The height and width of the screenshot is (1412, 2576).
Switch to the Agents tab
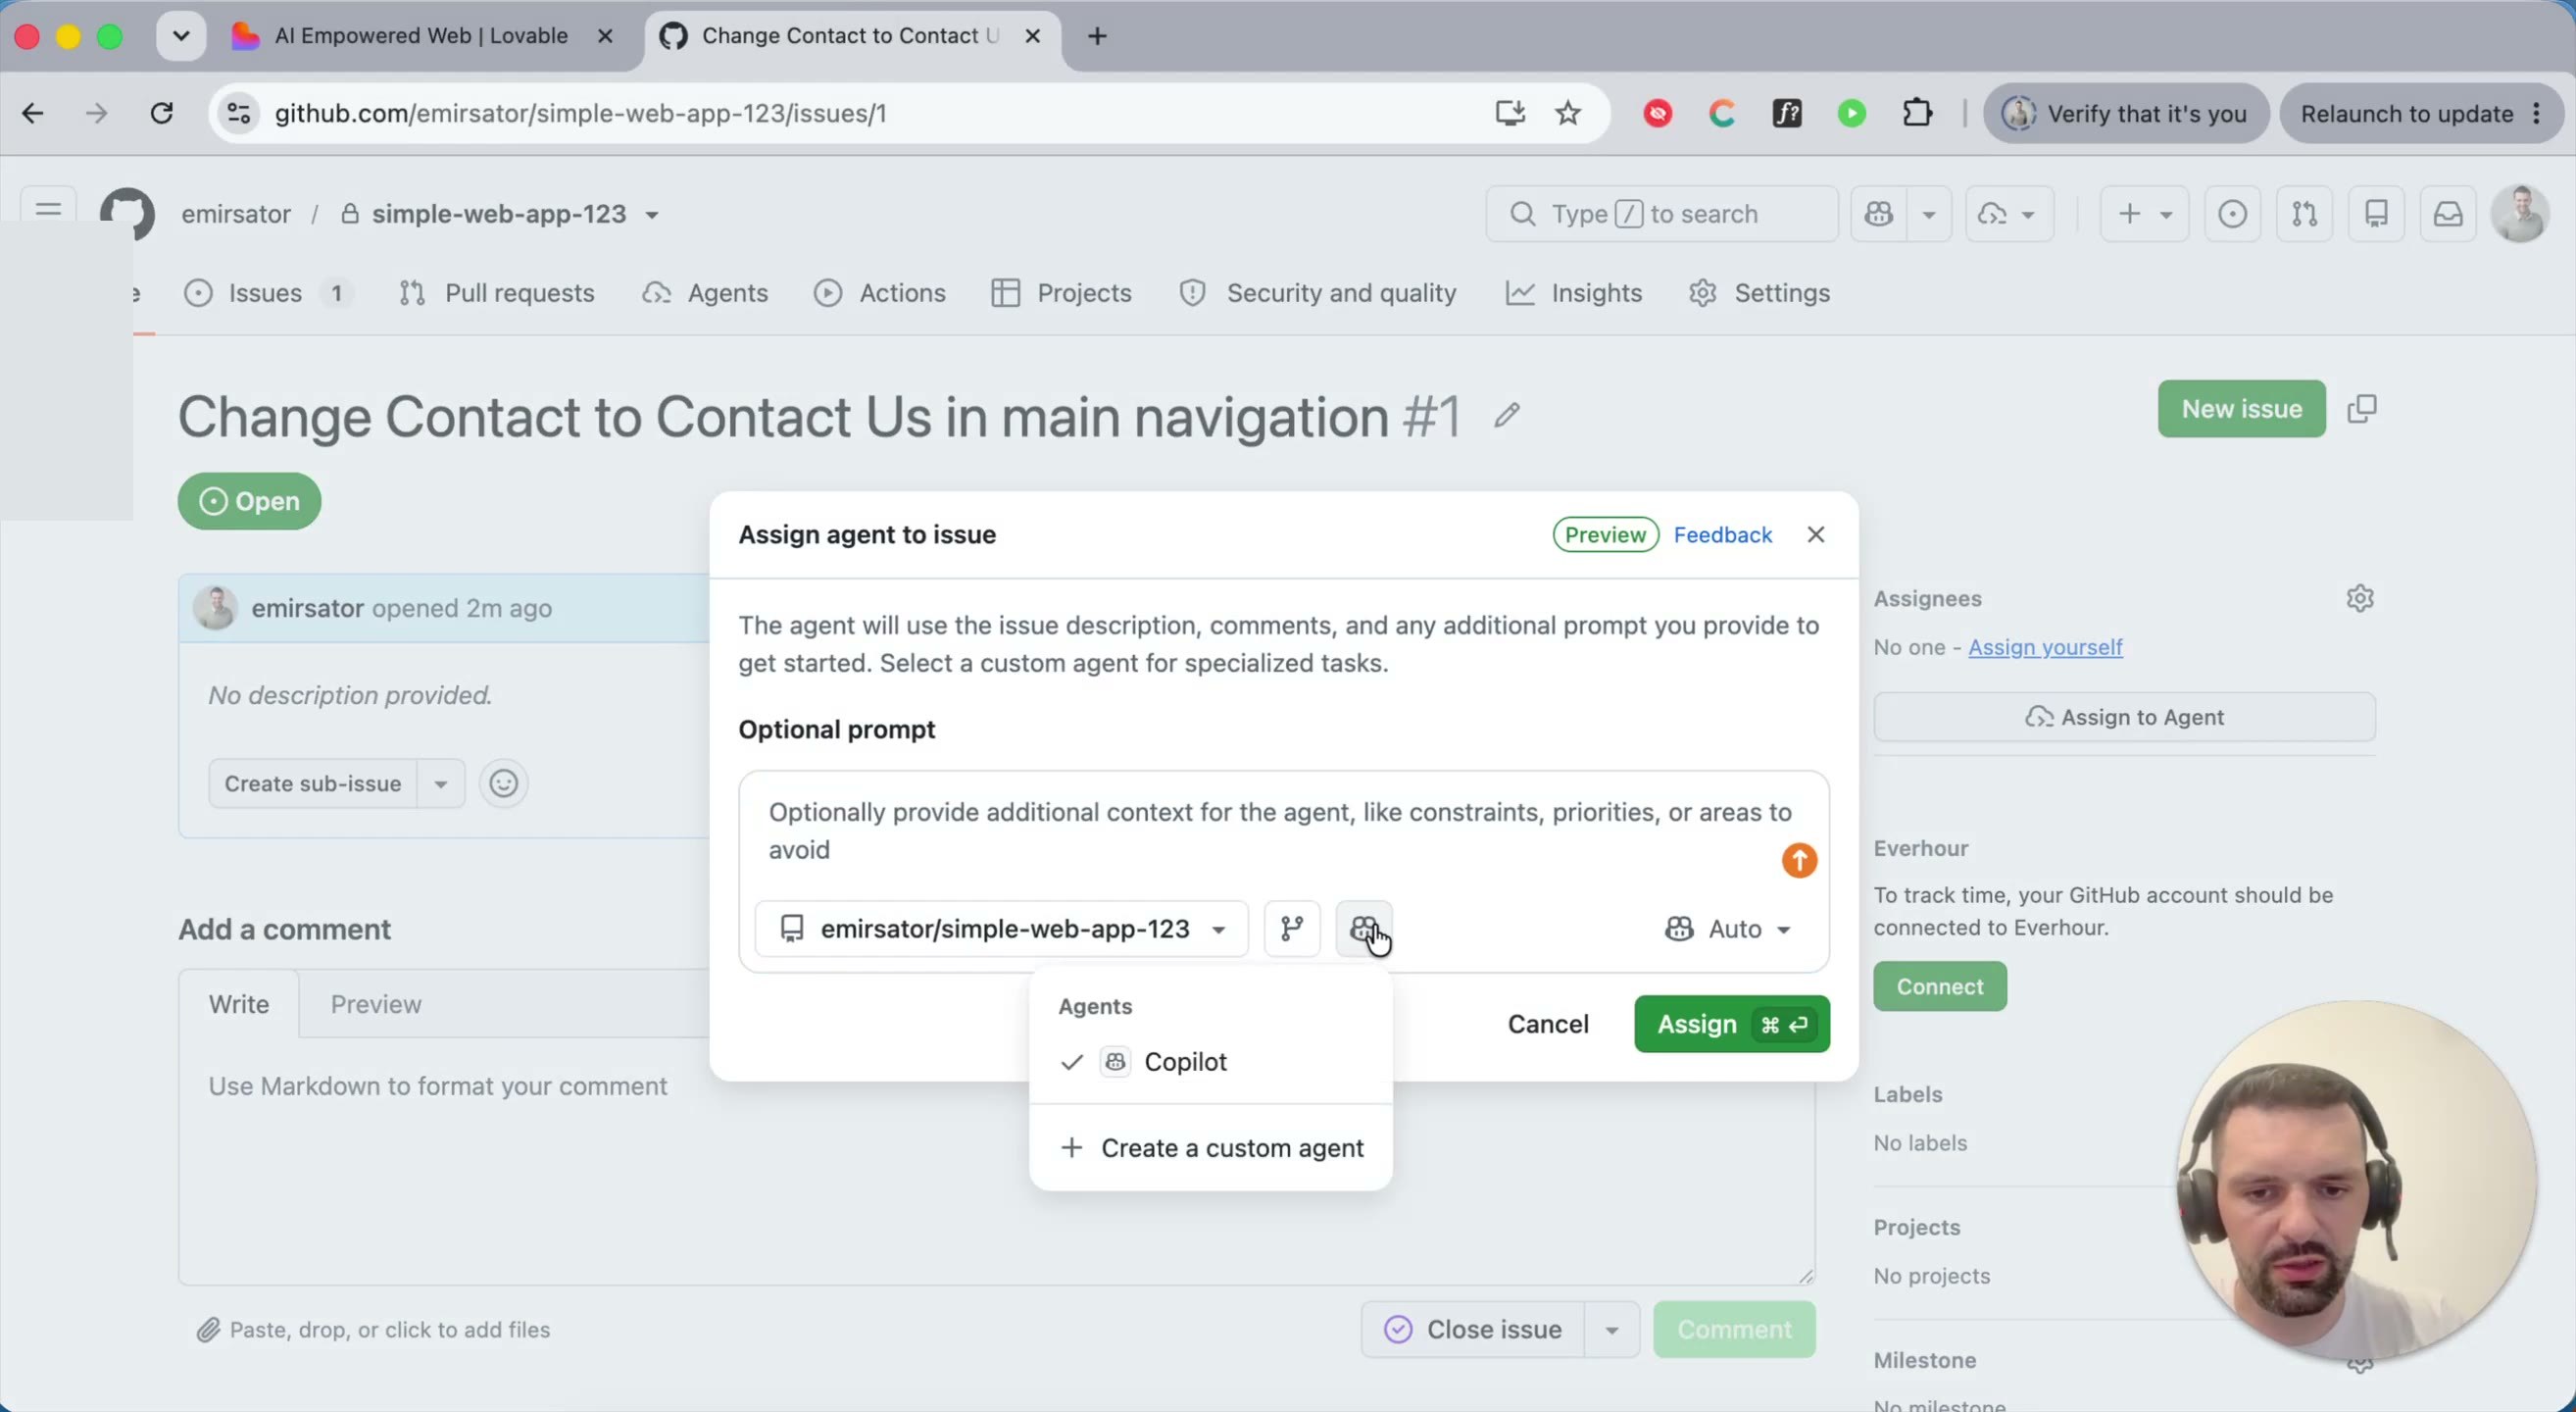tap(706, 293)
